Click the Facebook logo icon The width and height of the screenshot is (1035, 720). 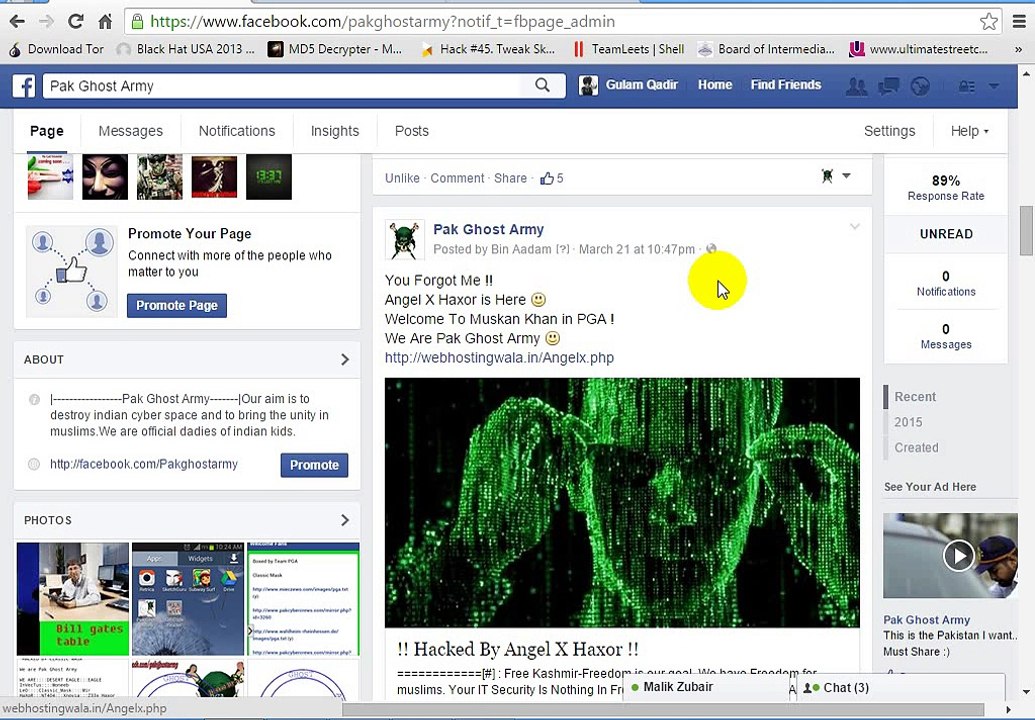[24, 86]
